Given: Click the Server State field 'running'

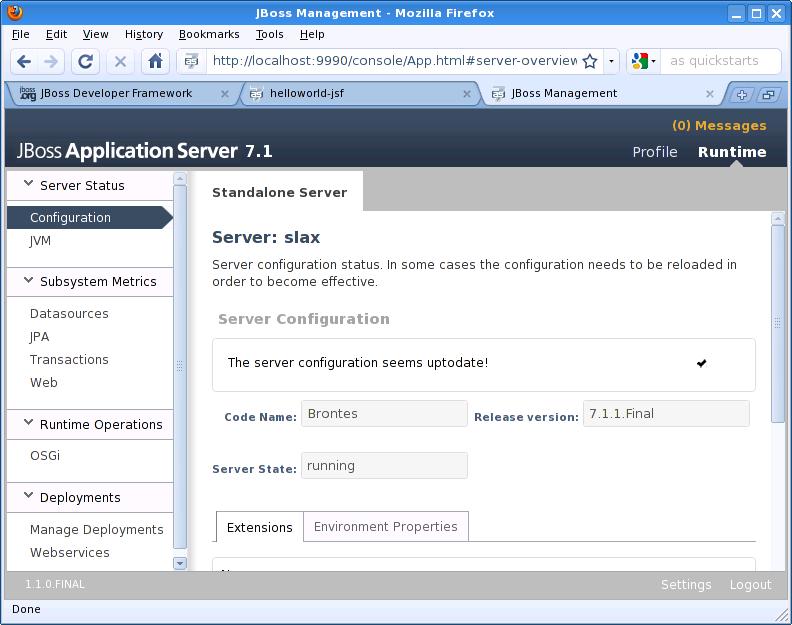Looking at the screenshot, I should 384,465.
